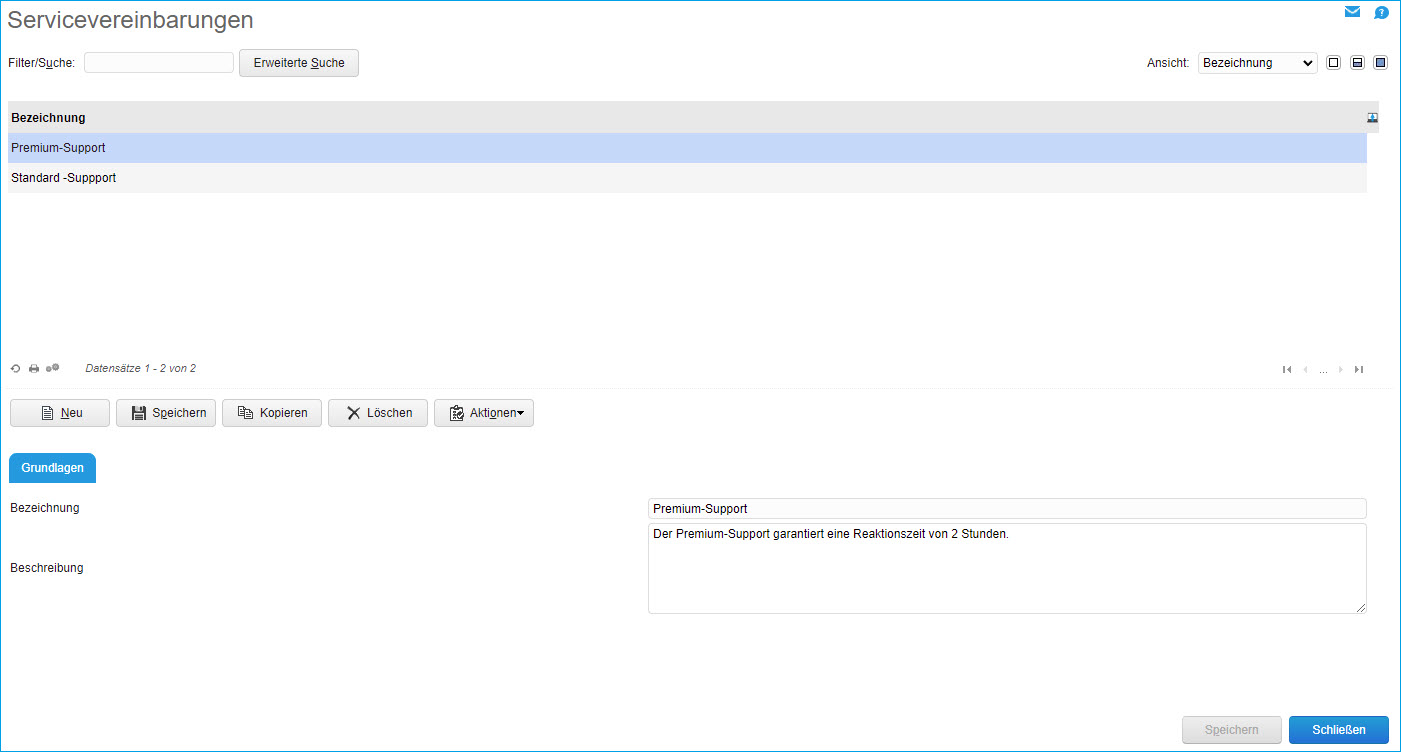The width and height of the screenshot is (1401, 752).
Task: Select the Standard -Suppport row
Action: tap(687, 178)
